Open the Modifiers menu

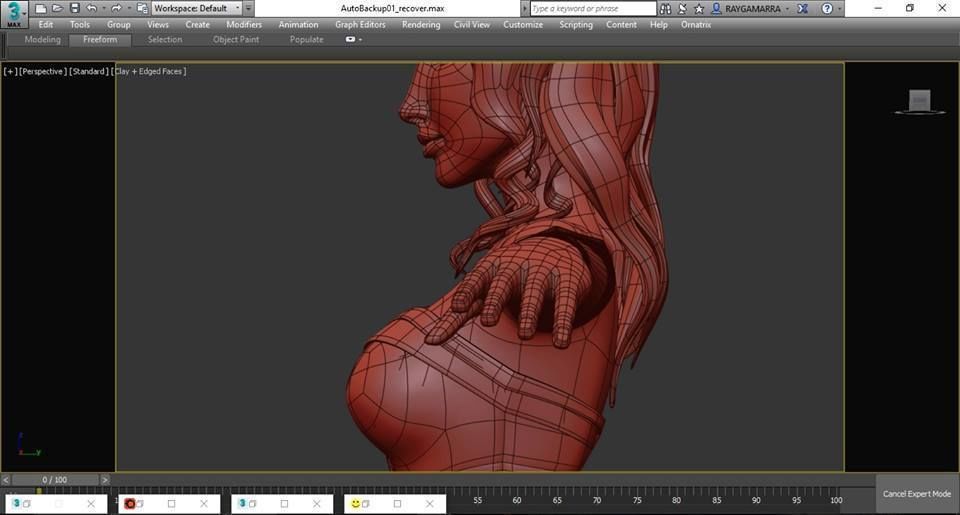pos(244,24)
